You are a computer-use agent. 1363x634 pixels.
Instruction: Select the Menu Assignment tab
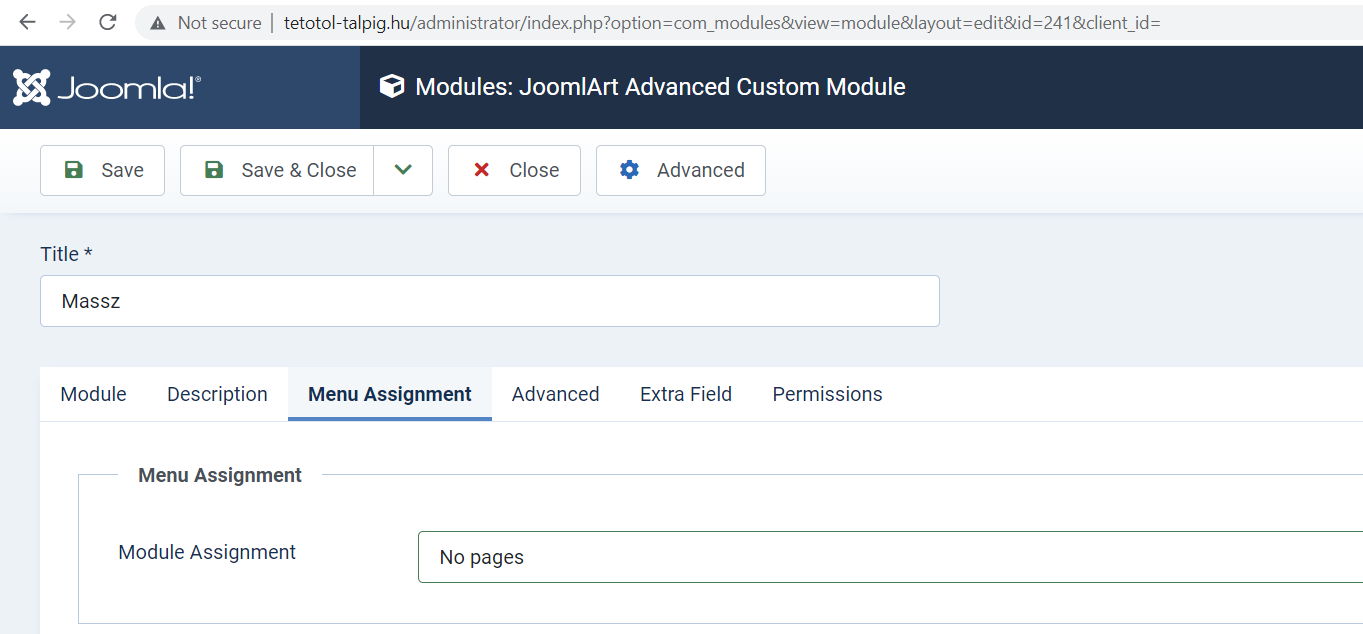pos(390,394)
